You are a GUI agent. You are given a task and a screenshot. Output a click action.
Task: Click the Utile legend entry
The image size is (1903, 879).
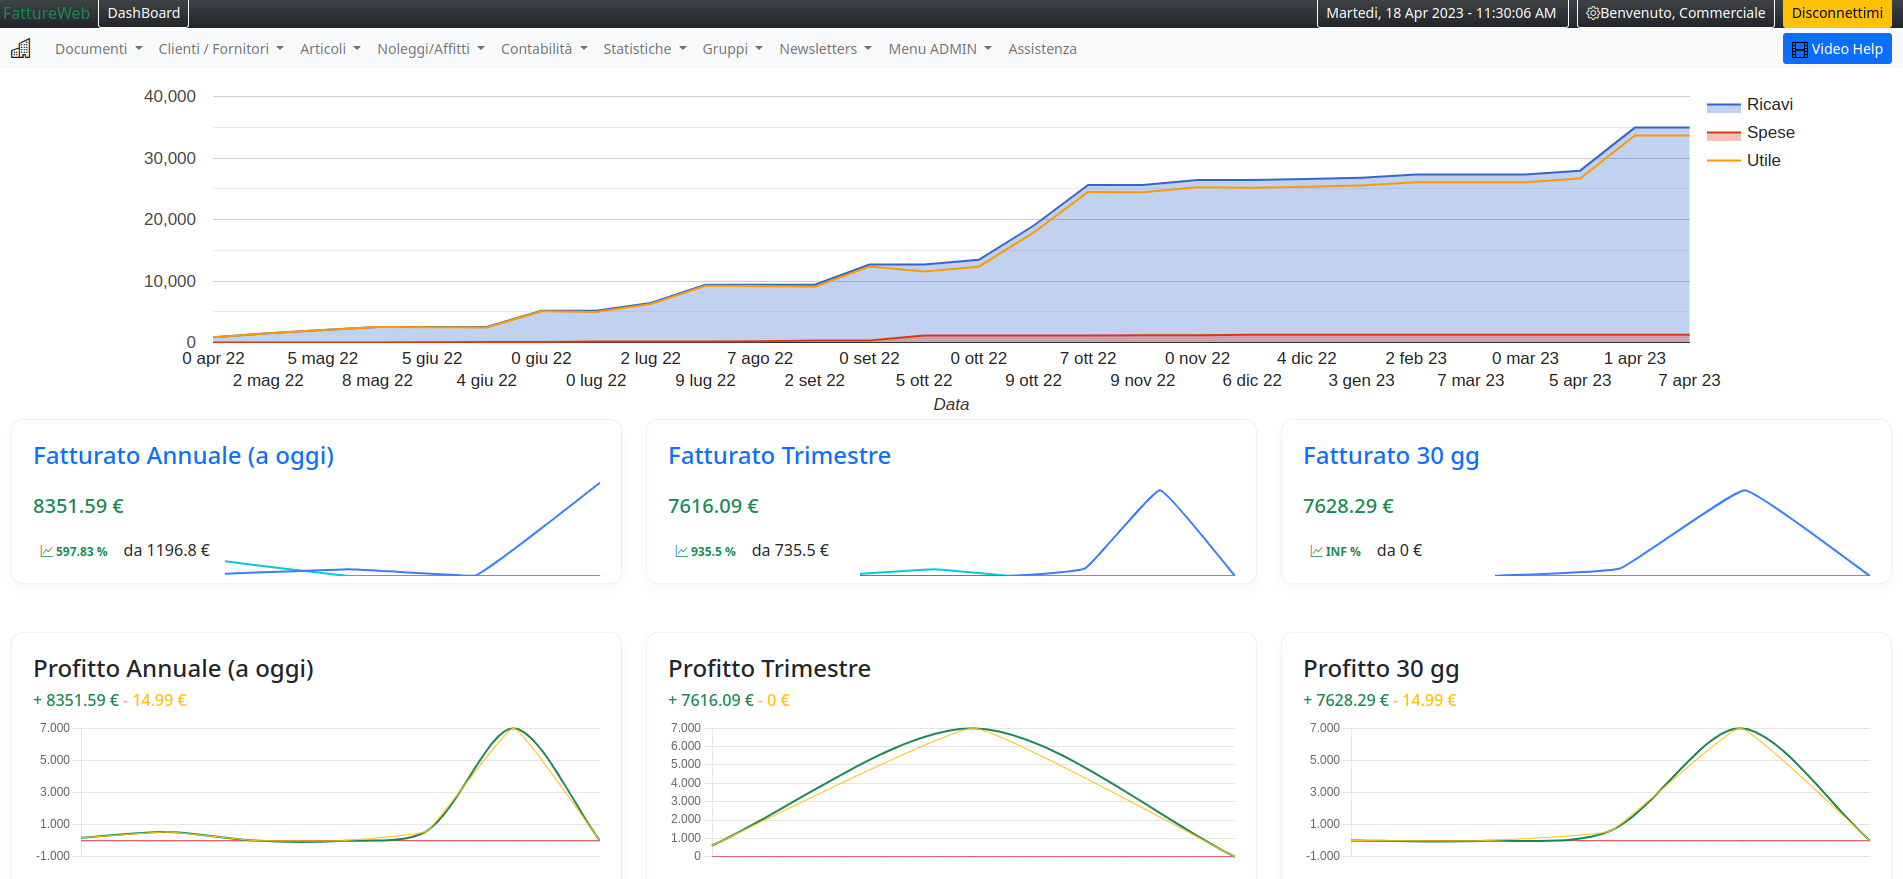(x=1744, y=161)
